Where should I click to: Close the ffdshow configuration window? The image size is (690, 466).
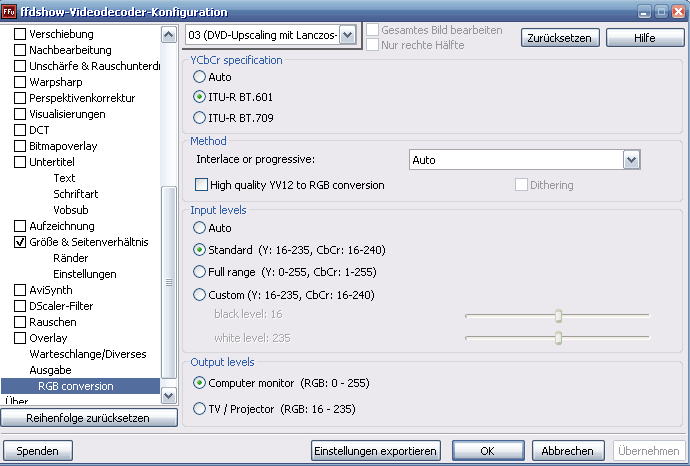pyautogui.click(x=679, y=12)
